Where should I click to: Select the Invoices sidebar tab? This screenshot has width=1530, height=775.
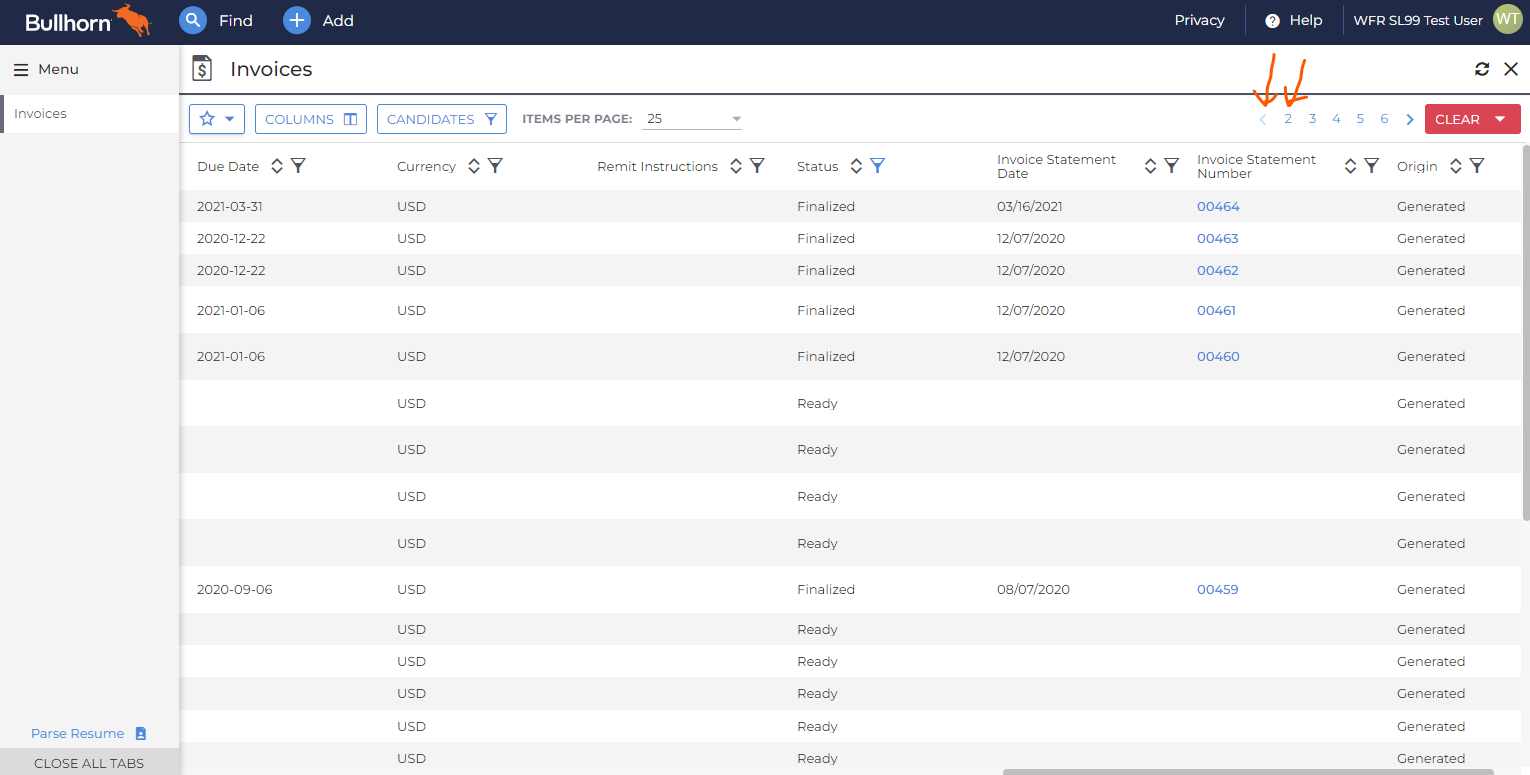(x=90, y=114)
